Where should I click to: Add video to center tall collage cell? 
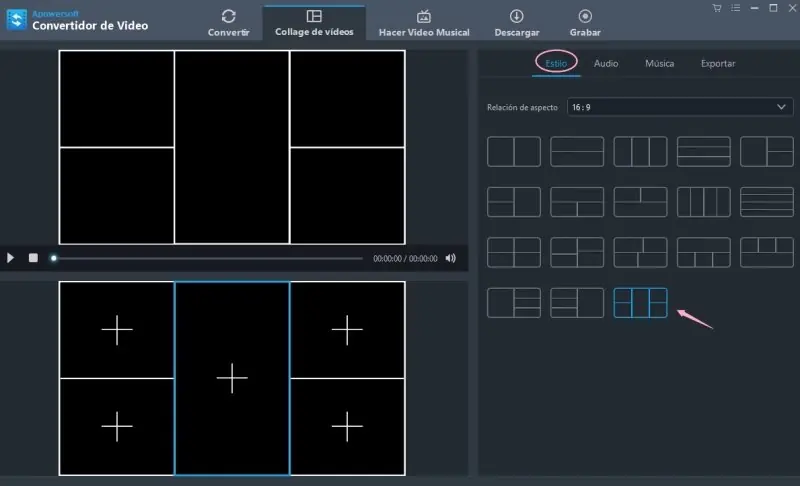pos(232,378)
